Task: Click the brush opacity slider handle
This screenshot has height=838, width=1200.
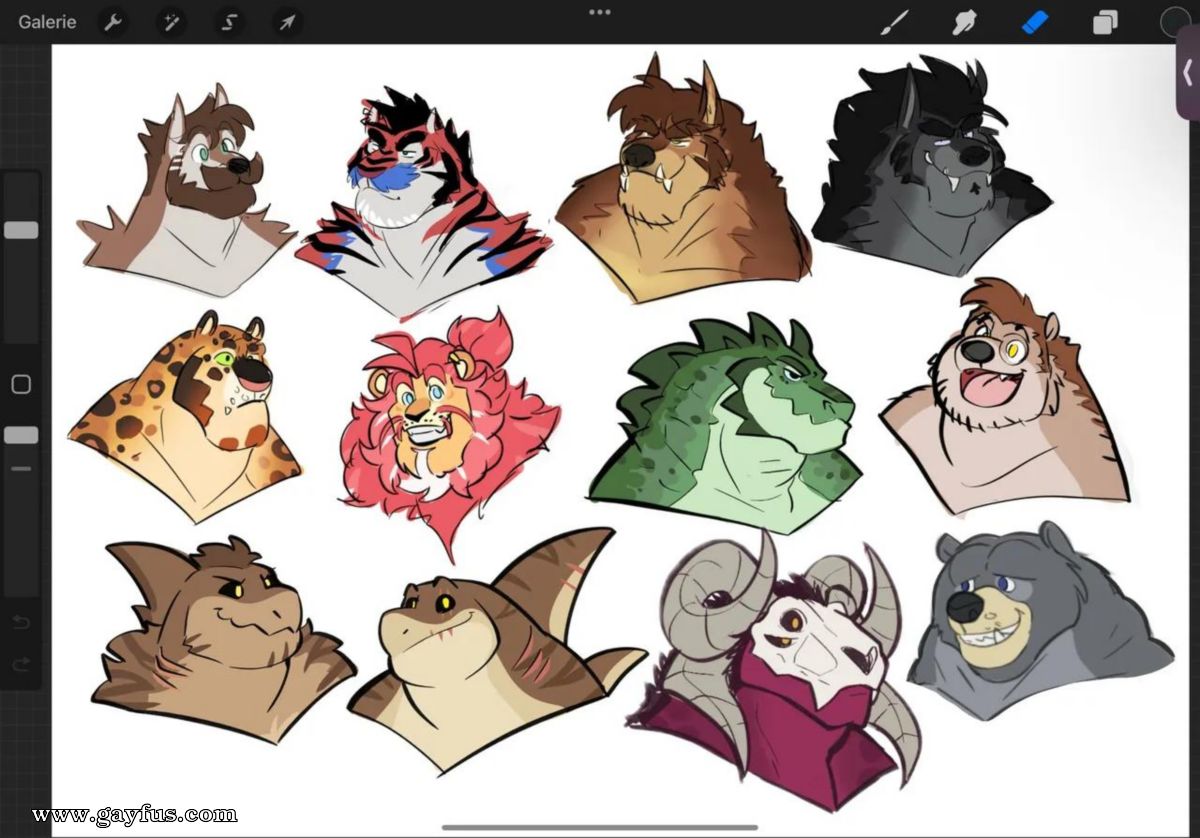Action: [x=21, y=435]
